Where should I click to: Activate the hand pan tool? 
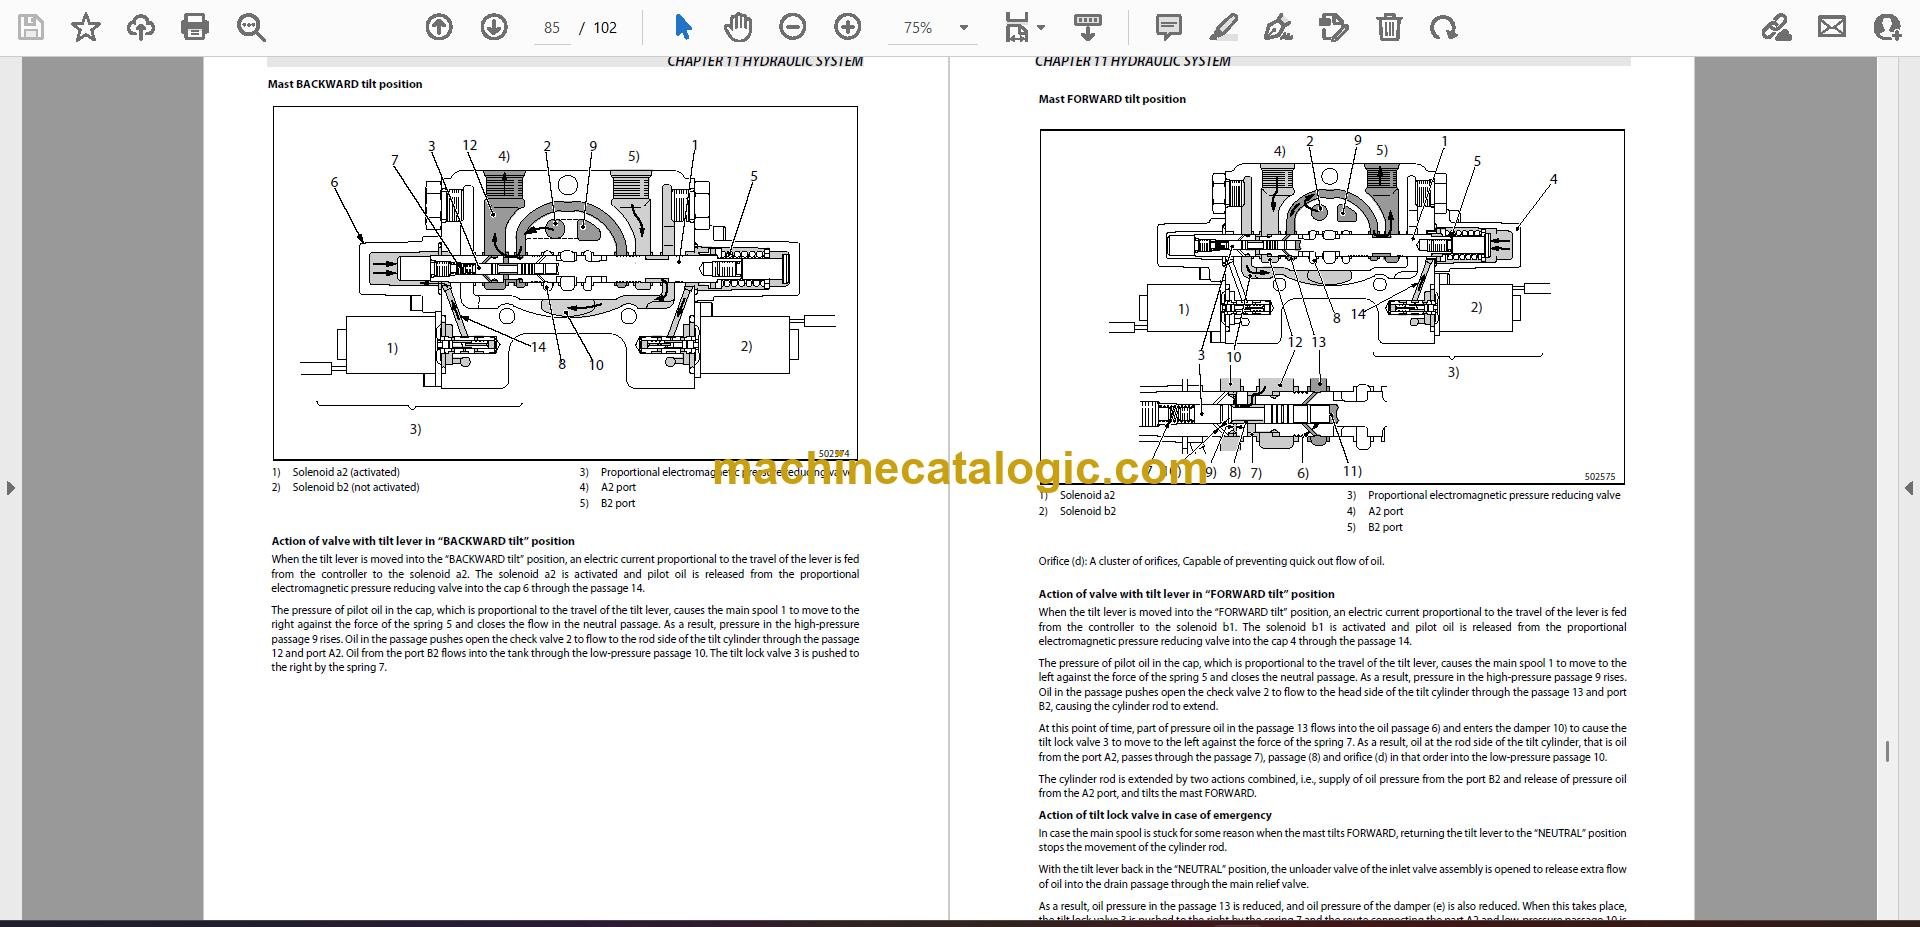click(738, 27)
